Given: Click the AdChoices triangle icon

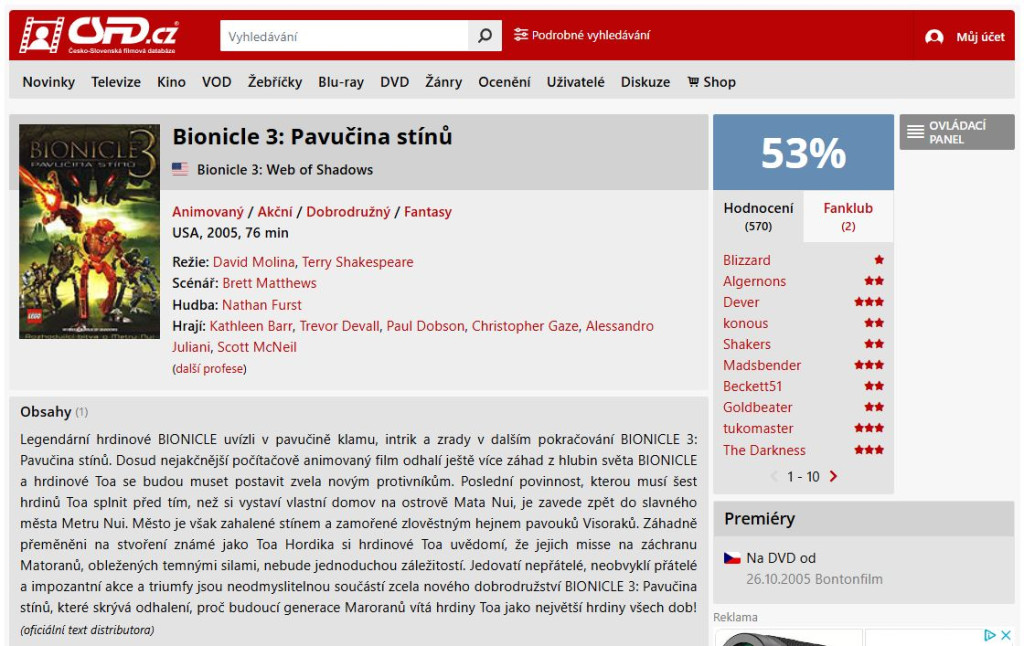Looking at the screenshot, I should 990,635.
